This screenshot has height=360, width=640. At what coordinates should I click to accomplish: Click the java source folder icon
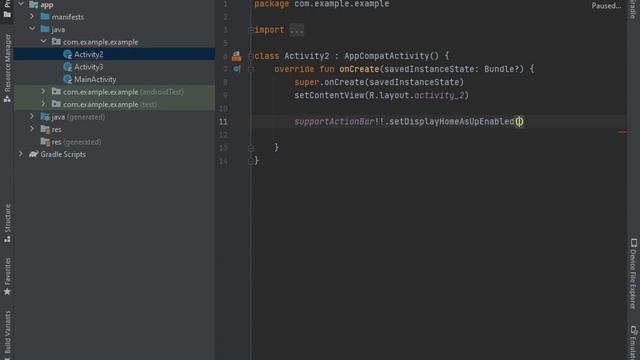click(45, 29)
